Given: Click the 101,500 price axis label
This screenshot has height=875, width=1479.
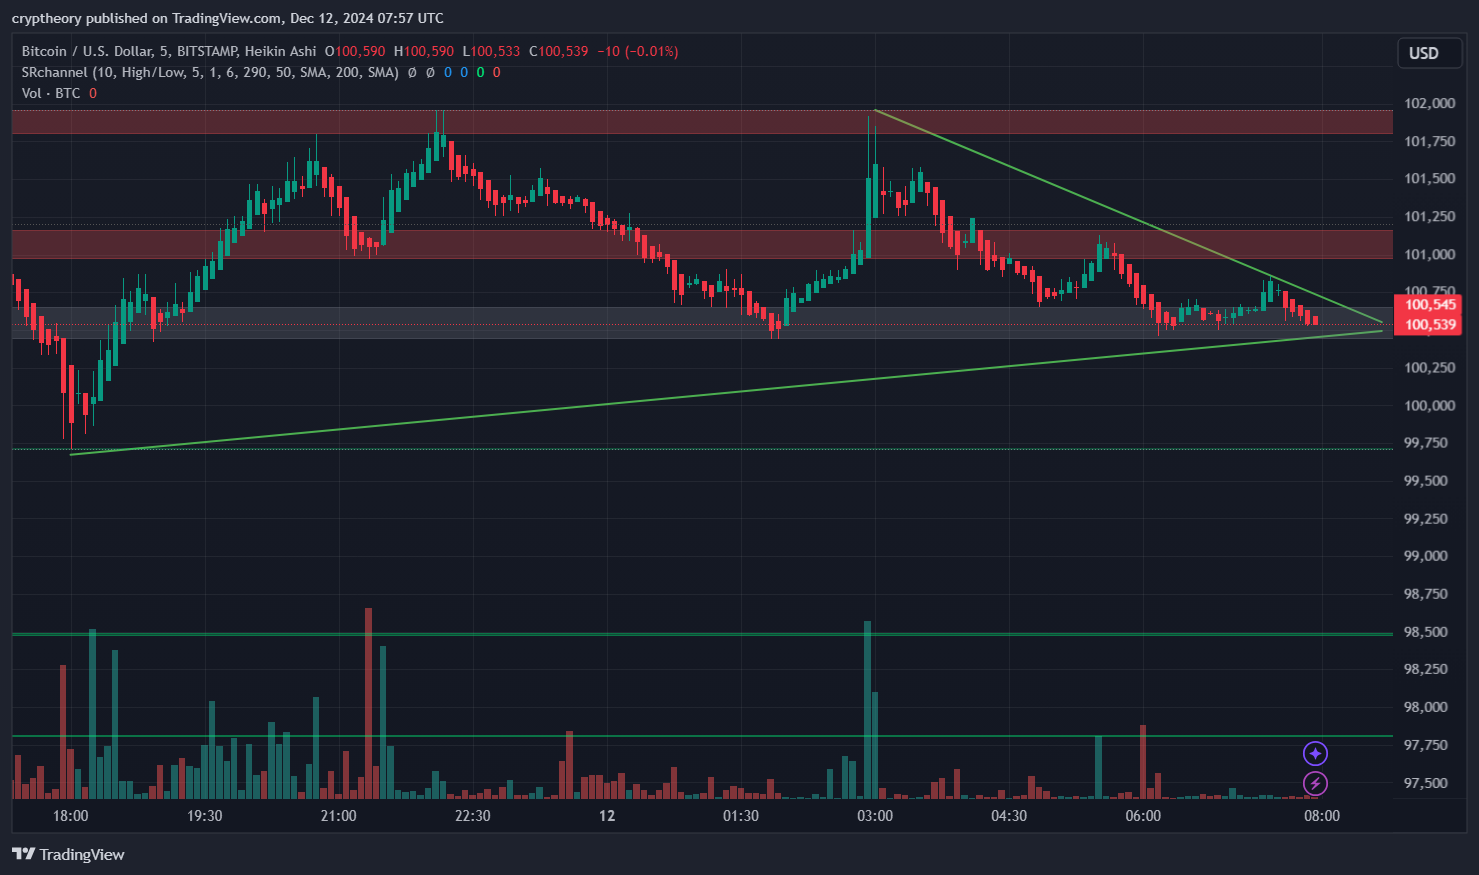Looking at the screenshot, I should click(1429, 178).
